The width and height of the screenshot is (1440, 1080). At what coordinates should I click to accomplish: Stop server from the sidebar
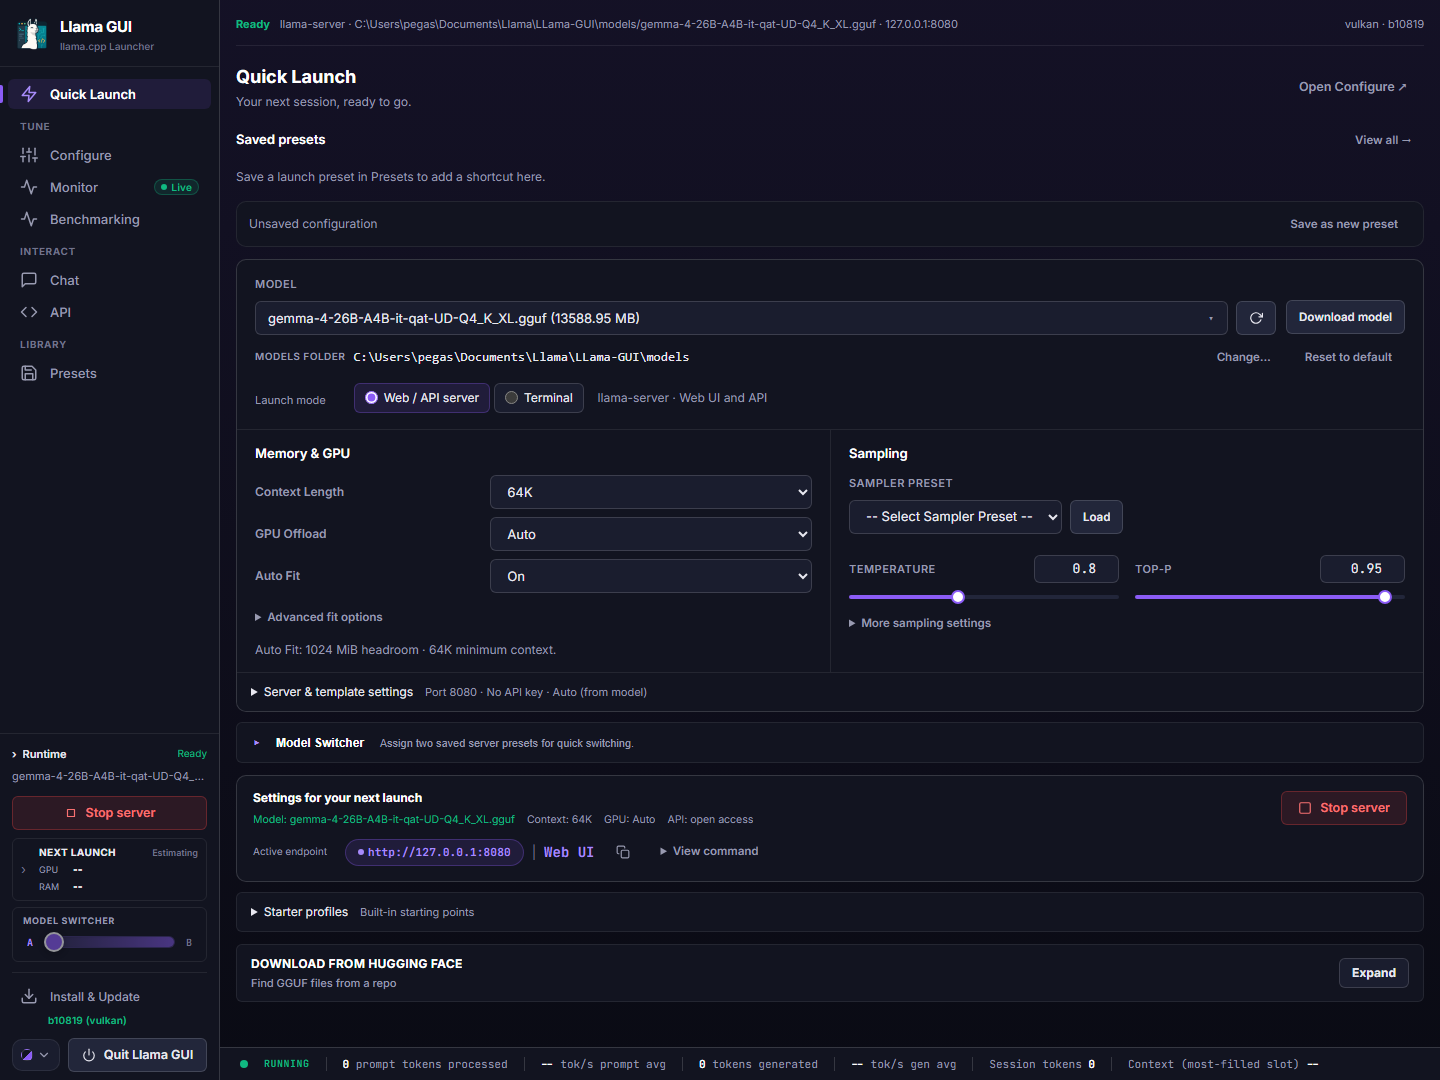(x=110, y=813)
